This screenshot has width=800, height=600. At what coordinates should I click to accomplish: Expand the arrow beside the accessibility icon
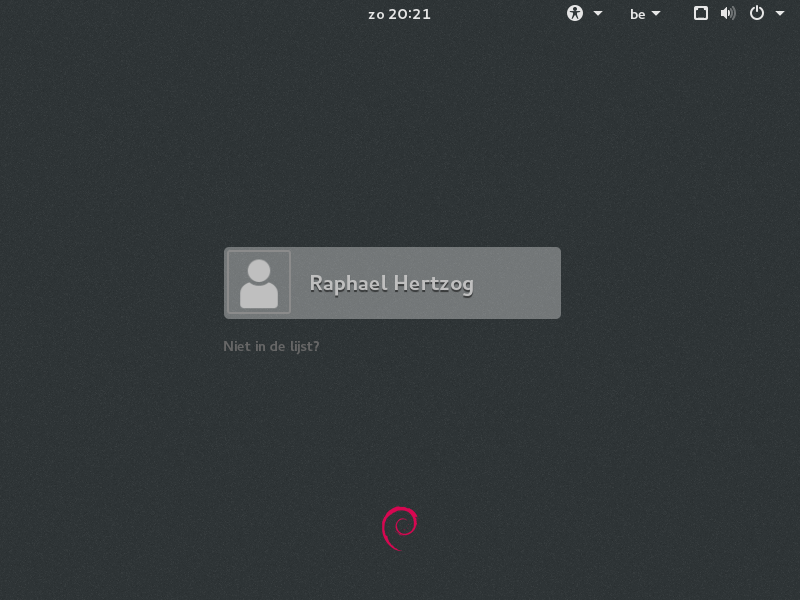point(598,14)
